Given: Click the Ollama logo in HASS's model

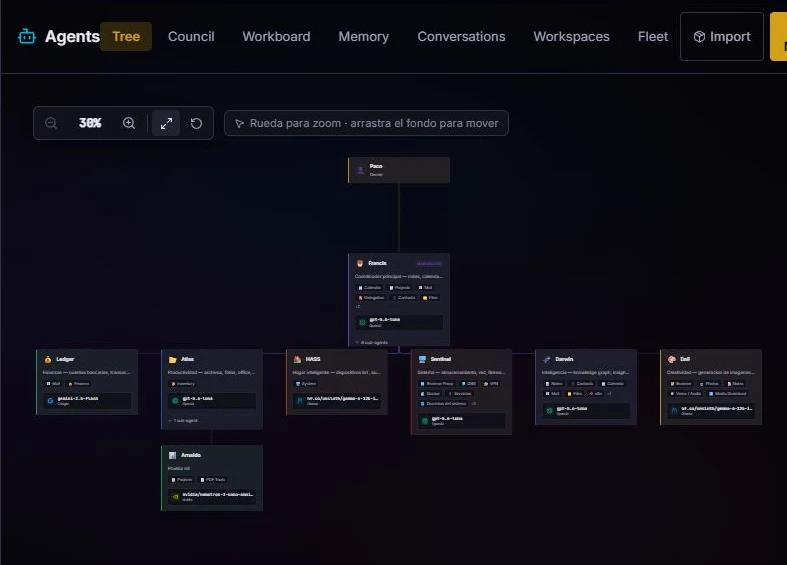Looking at the screenshot, I should pos(300,401).
